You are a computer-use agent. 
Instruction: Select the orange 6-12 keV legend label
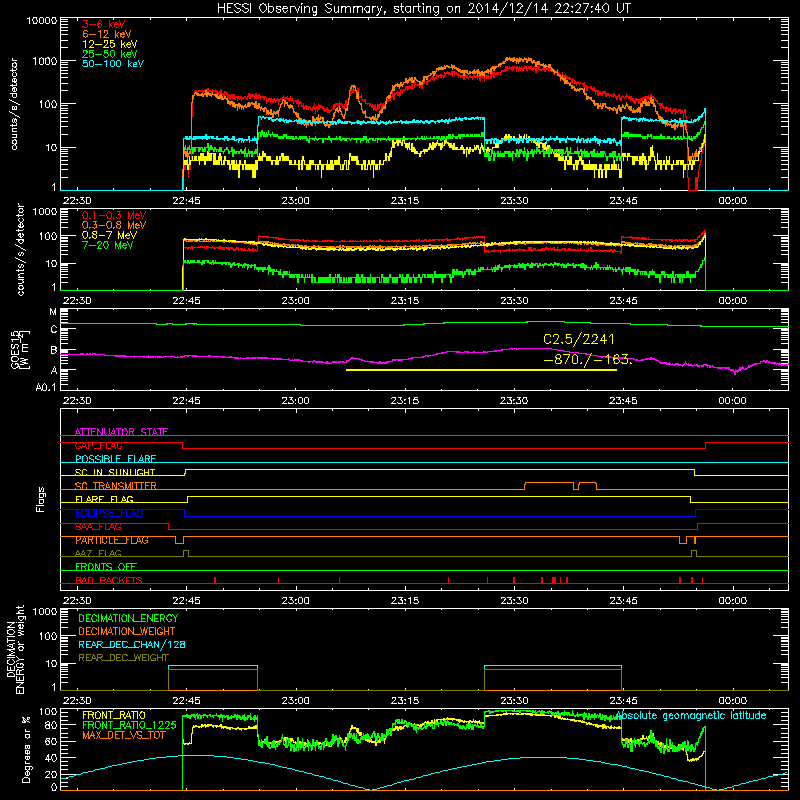pyautogui.click(x=107, y=34)
